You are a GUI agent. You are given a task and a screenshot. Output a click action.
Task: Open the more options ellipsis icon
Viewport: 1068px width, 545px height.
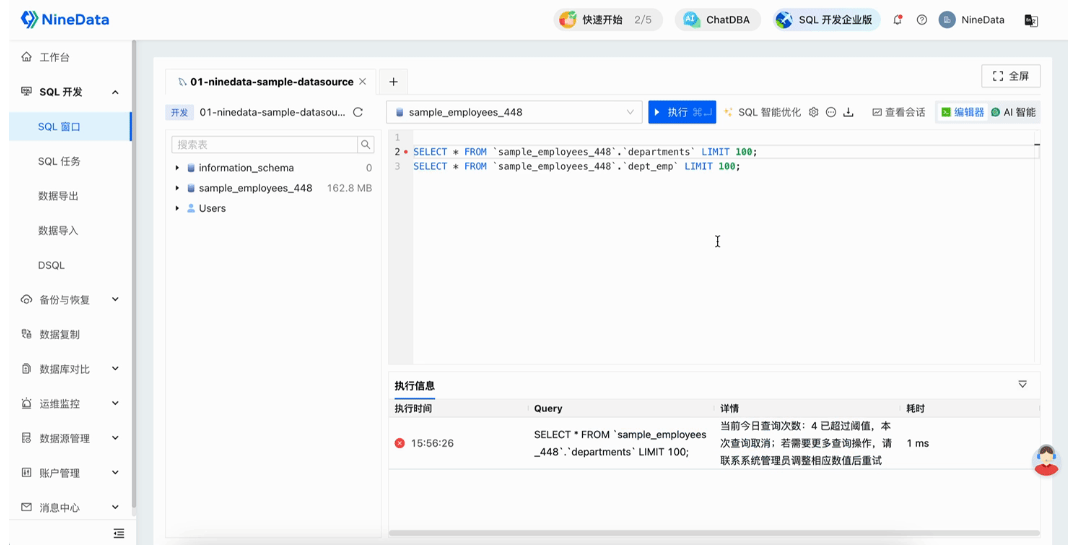tap(831, 112)
